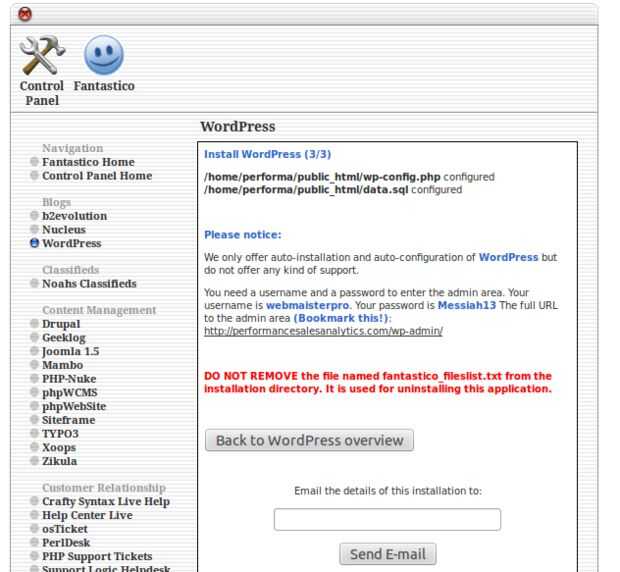
Task: Click the username webmaisterpro text
Action: pos(308,306)
